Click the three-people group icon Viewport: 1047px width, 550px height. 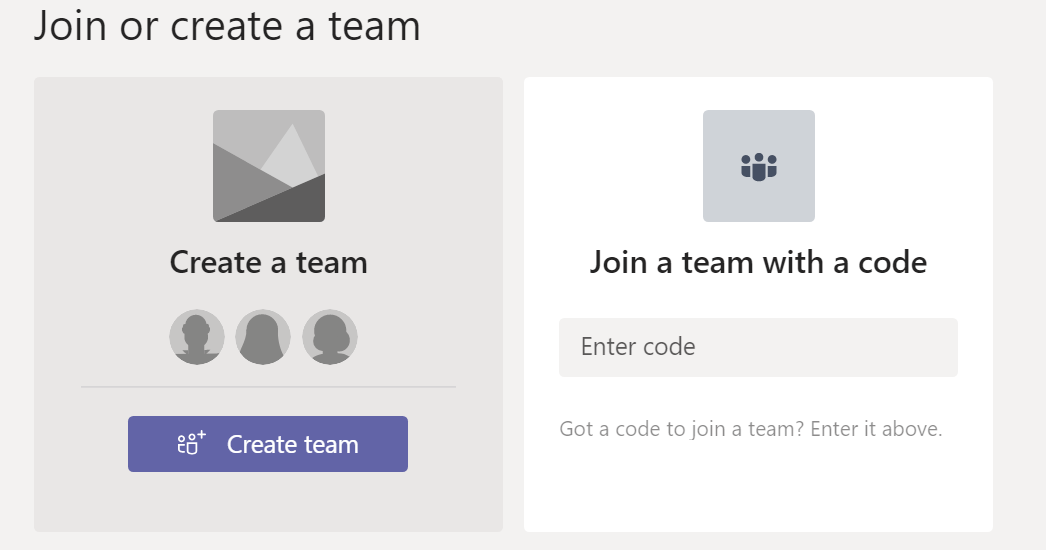click(x=759, y=166)
